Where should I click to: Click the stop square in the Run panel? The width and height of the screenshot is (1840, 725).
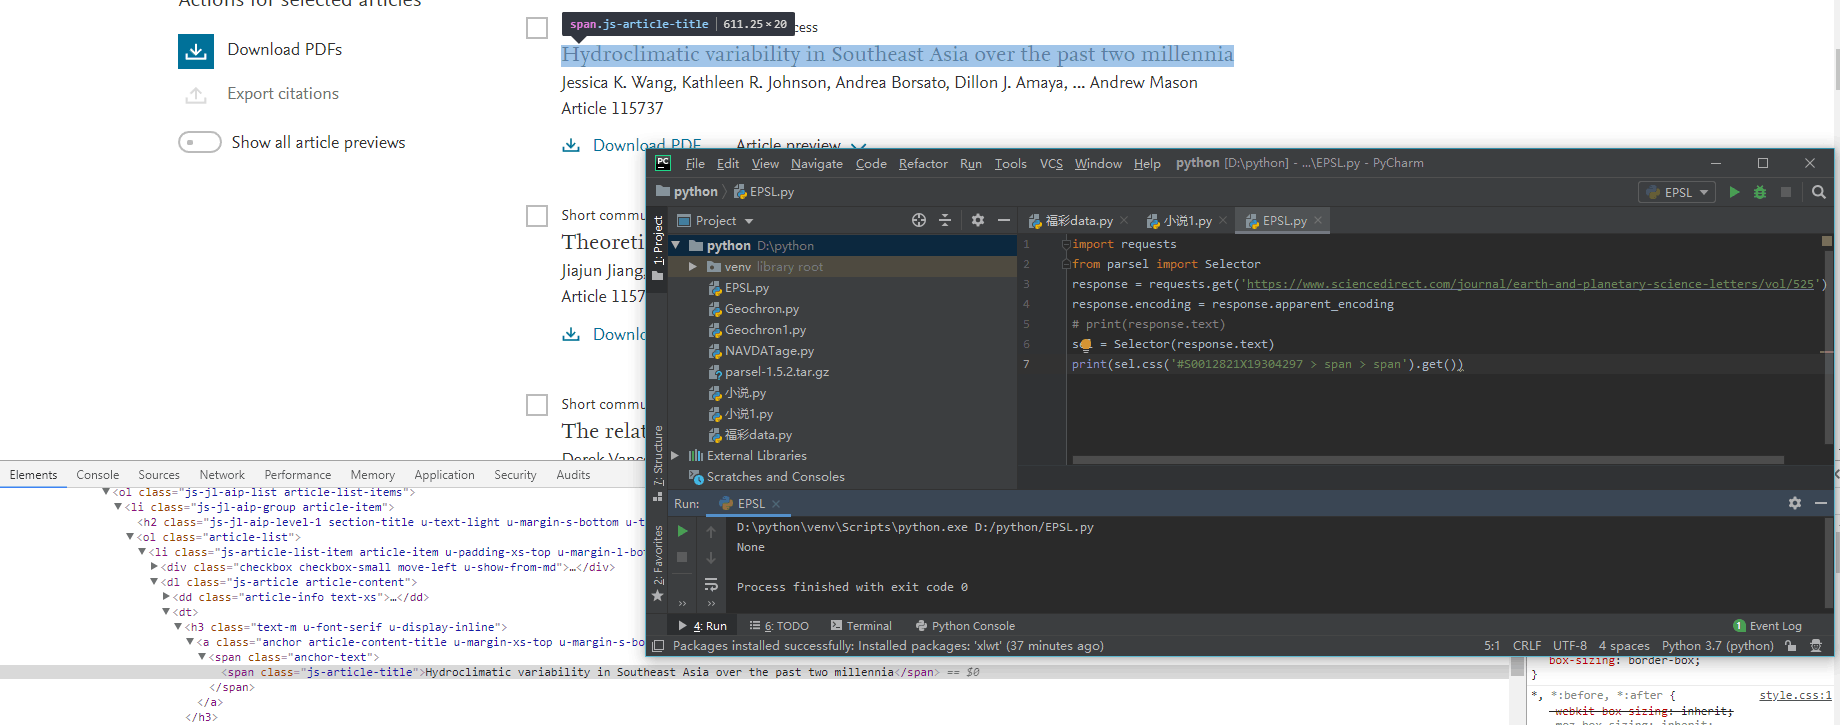click(x=683, y=557)
